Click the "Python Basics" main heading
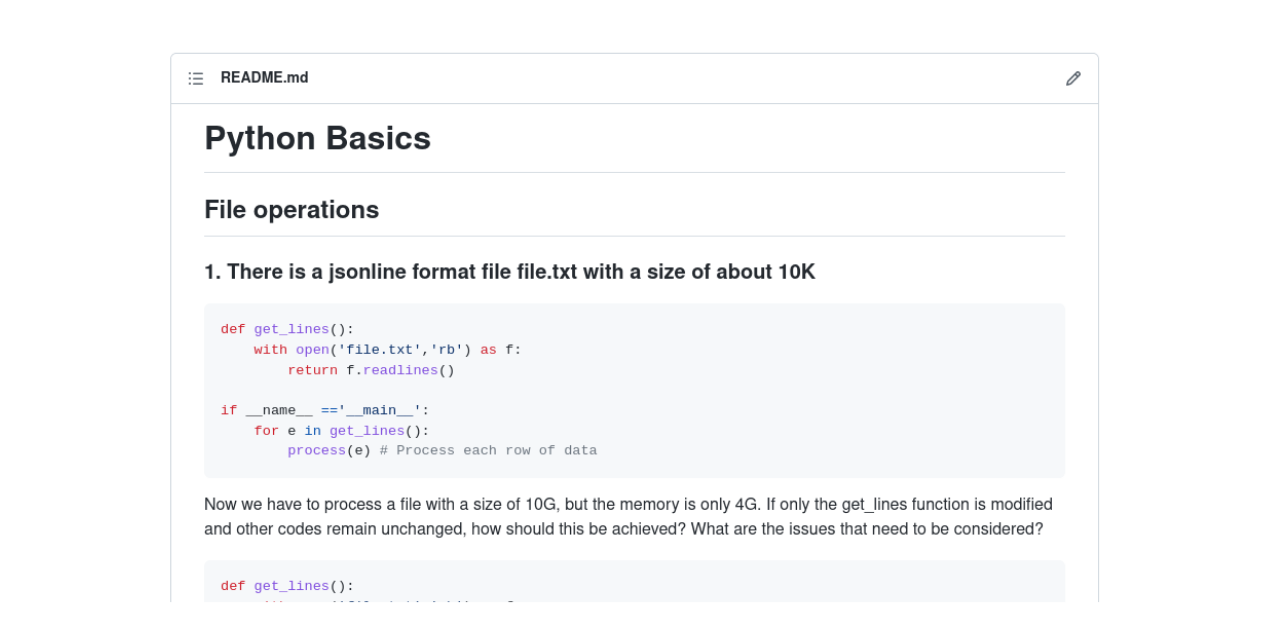This screenshot has width=1280, height=640. 317,138
